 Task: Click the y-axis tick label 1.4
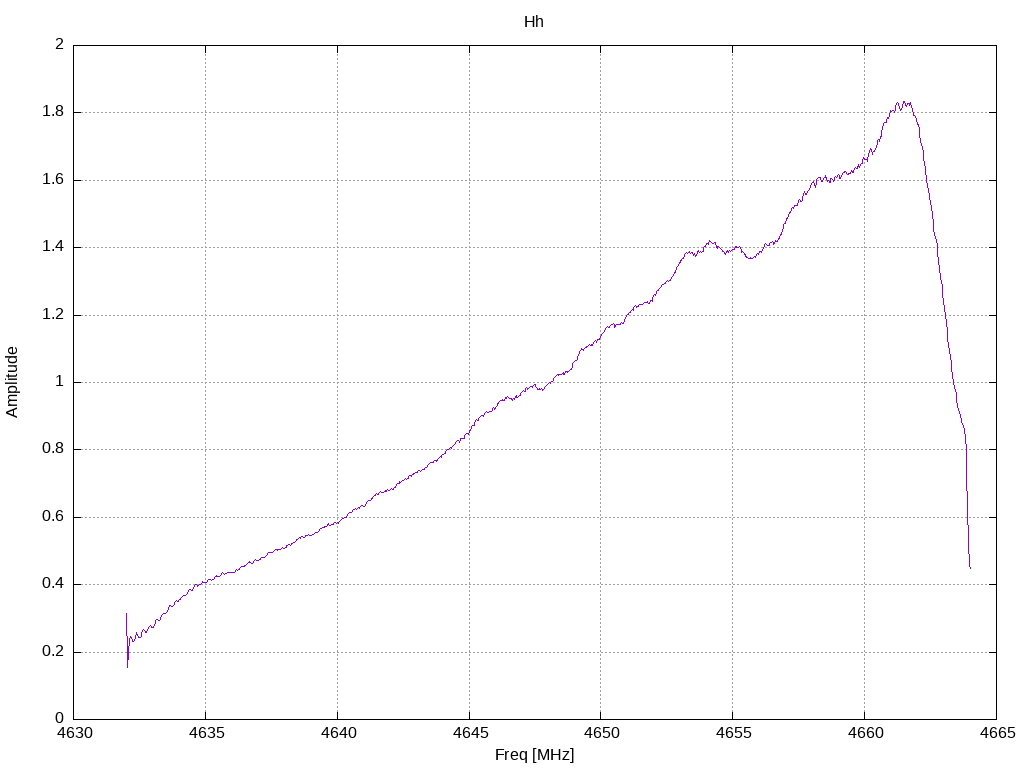click(53, 247)
